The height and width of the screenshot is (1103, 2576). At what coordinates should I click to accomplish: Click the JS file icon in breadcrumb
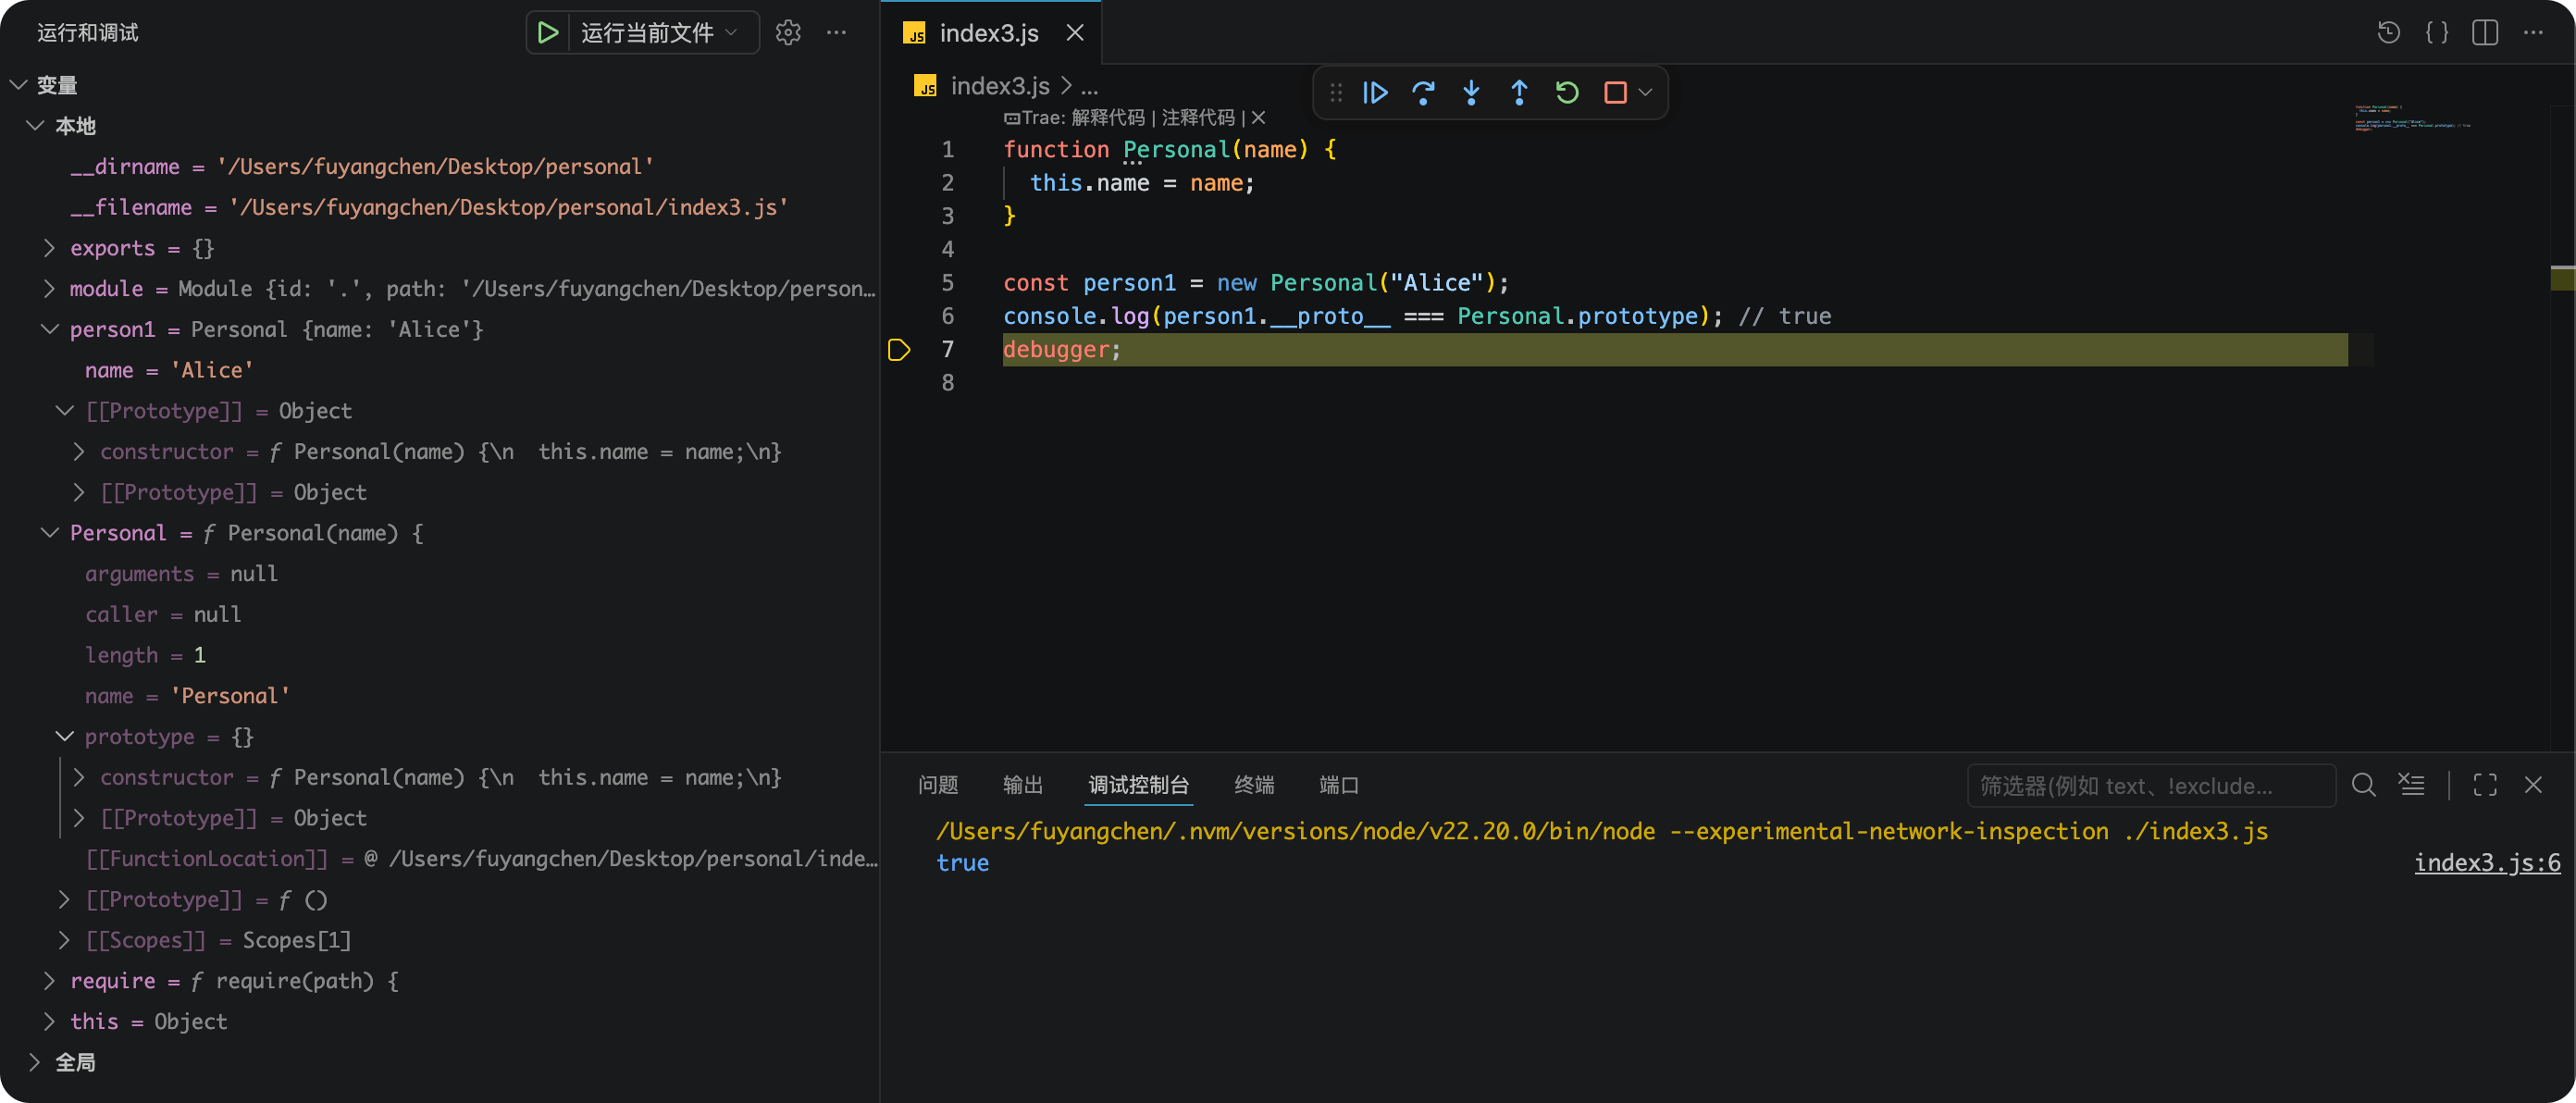[926, 86]
